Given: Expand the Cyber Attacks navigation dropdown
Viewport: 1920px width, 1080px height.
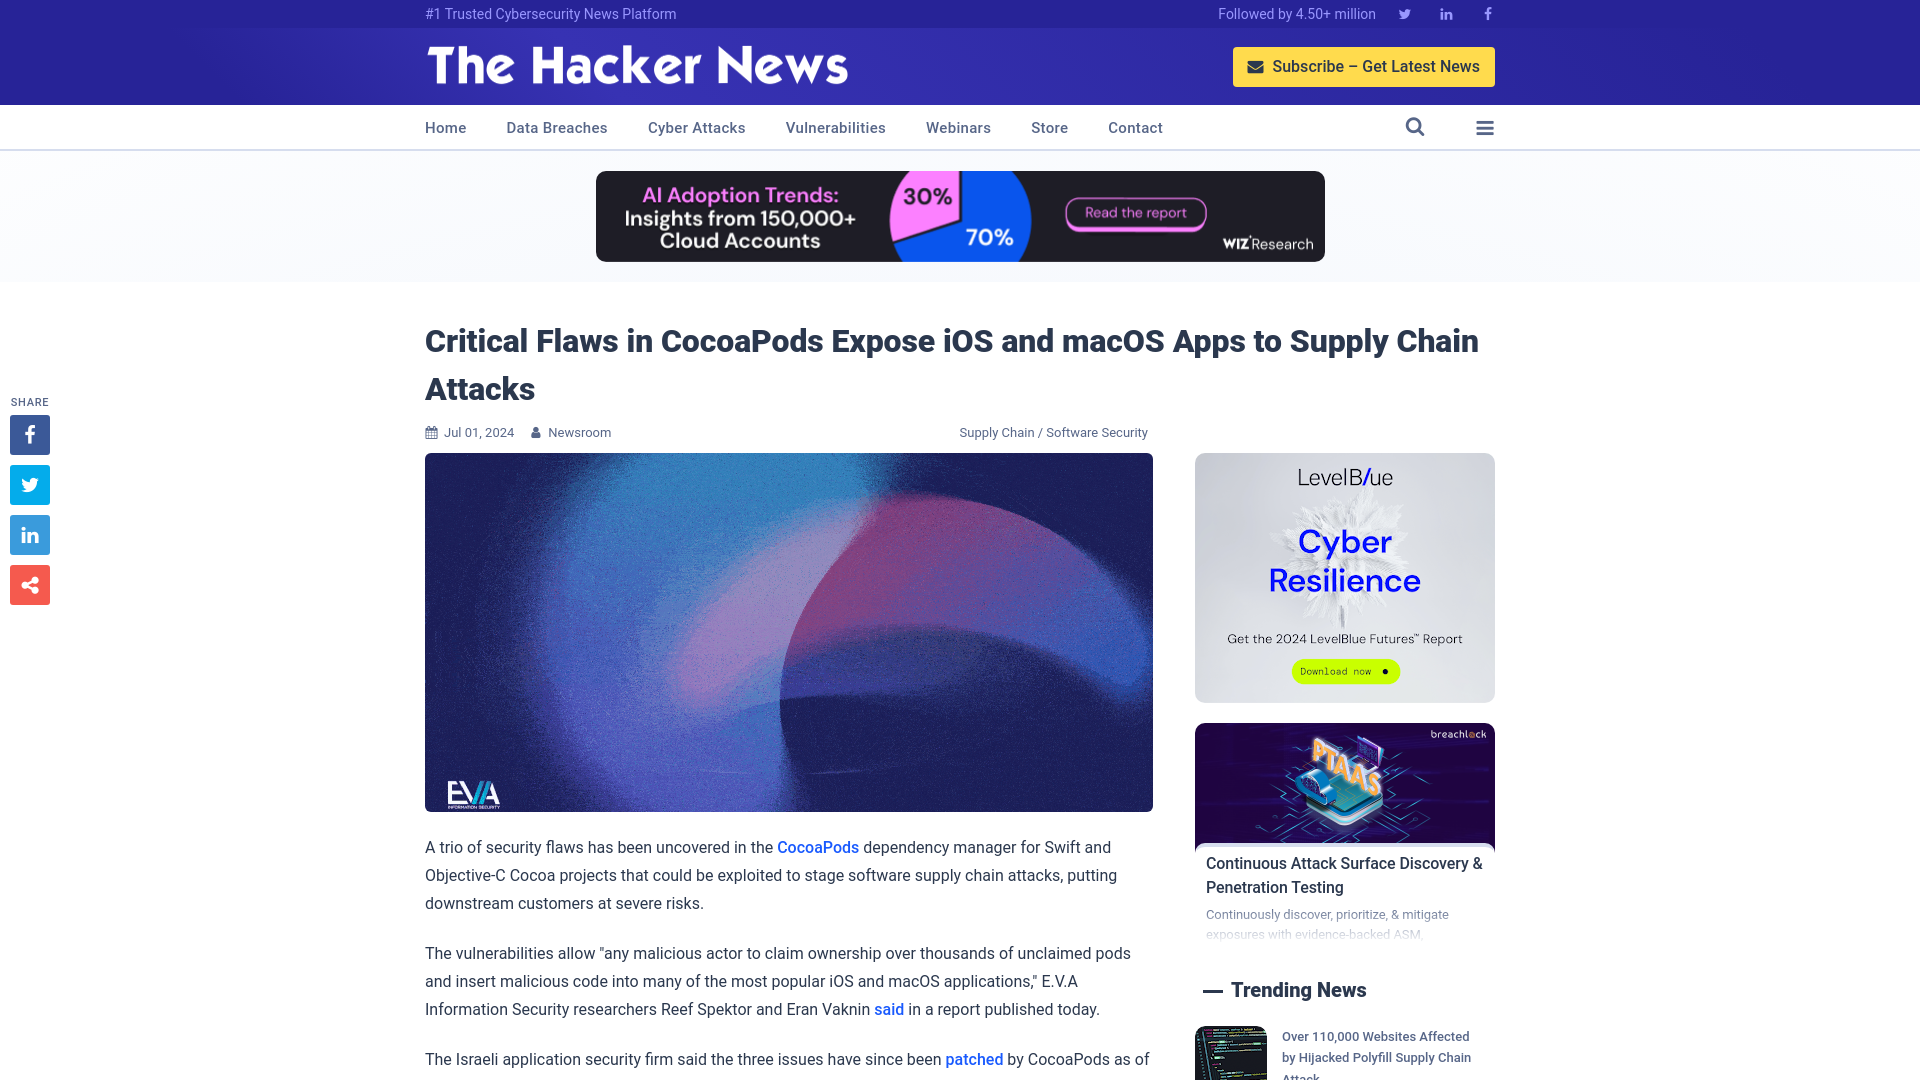Looking at the screenshot, I should (696, 127).
